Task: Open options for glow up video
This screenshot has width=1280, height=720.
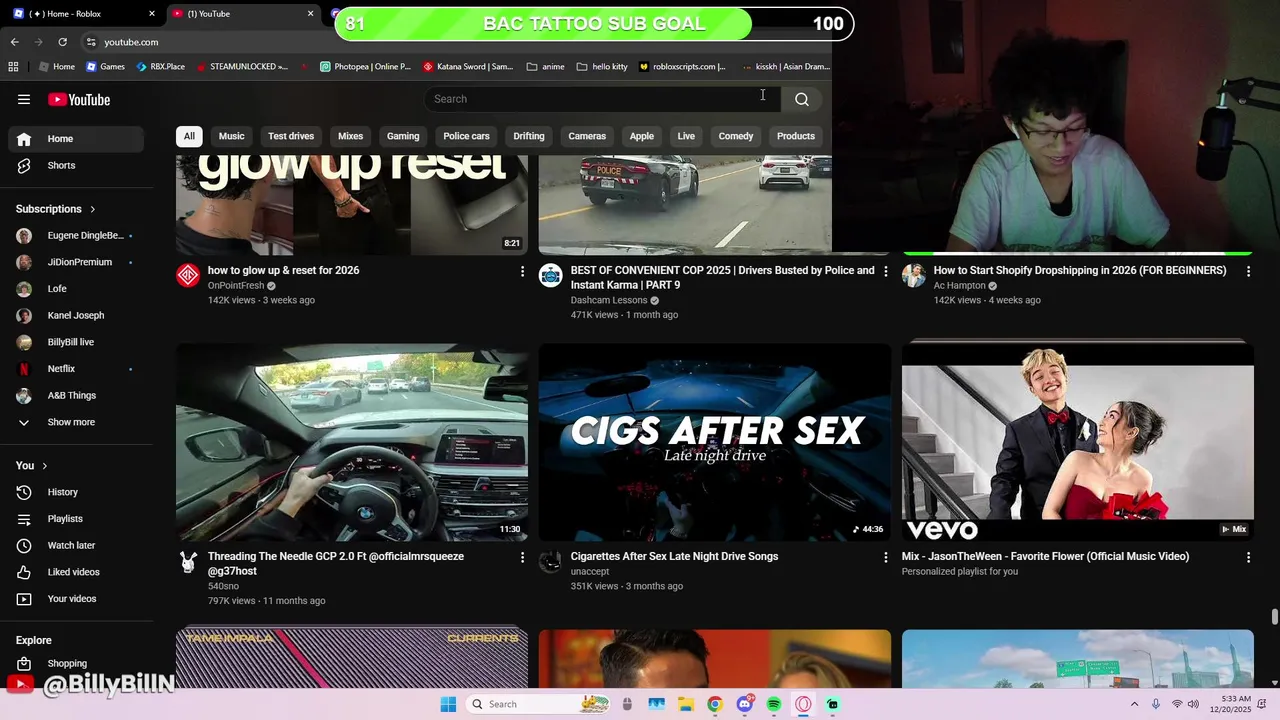Action: (522, 271)
